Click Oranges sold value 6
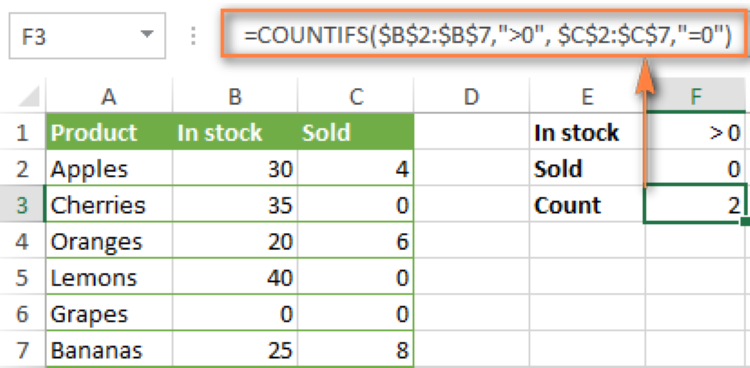This screenshot has width=750, height=368. point(356,241)
